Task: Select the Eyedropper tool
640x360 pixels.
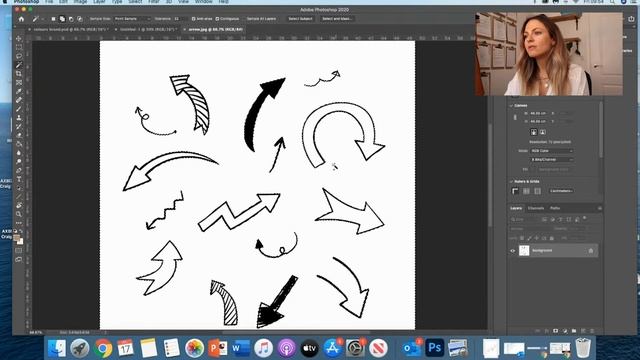Action: (19, 91)
